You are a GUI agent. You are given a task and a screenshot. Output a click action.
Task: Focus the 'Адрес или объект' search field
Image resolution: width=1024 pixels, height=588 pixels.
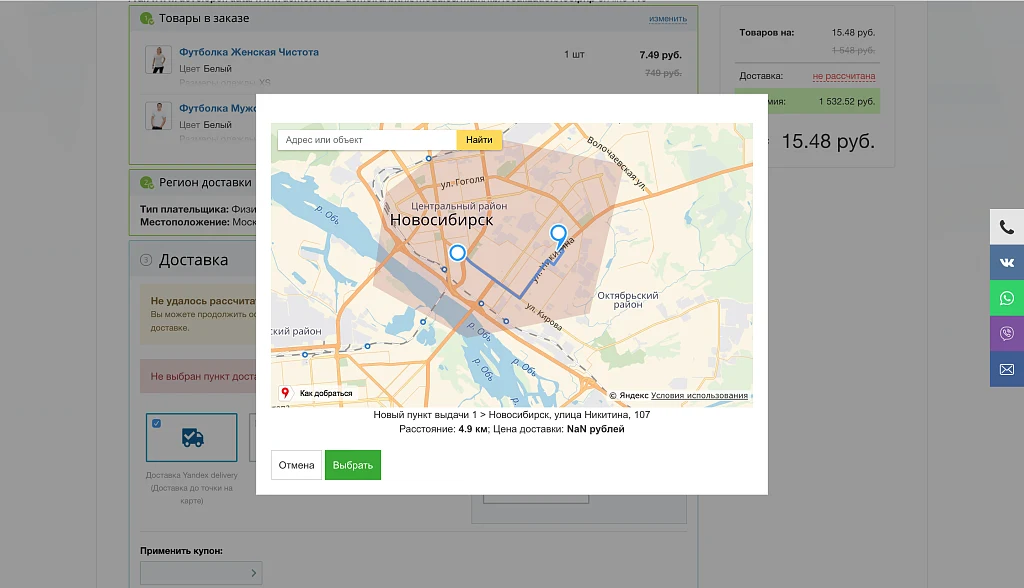point(367,140)
